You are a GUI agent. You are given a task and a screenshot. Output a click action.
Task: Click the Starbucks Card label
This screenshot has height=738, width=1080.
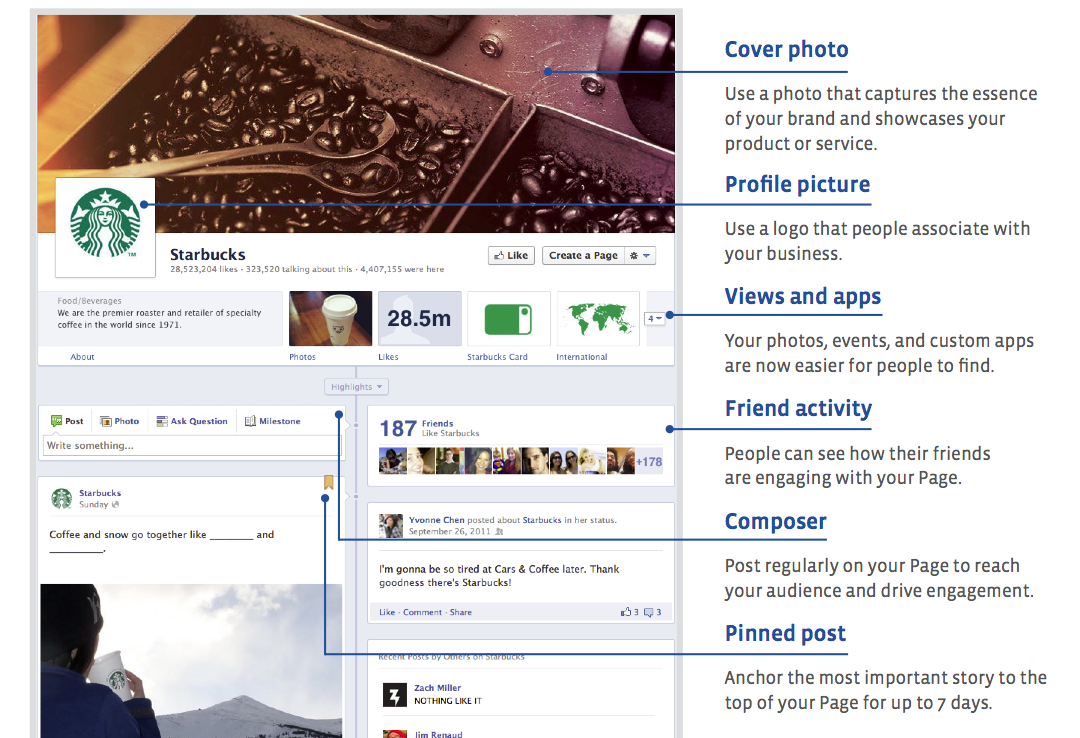[497, 357]
